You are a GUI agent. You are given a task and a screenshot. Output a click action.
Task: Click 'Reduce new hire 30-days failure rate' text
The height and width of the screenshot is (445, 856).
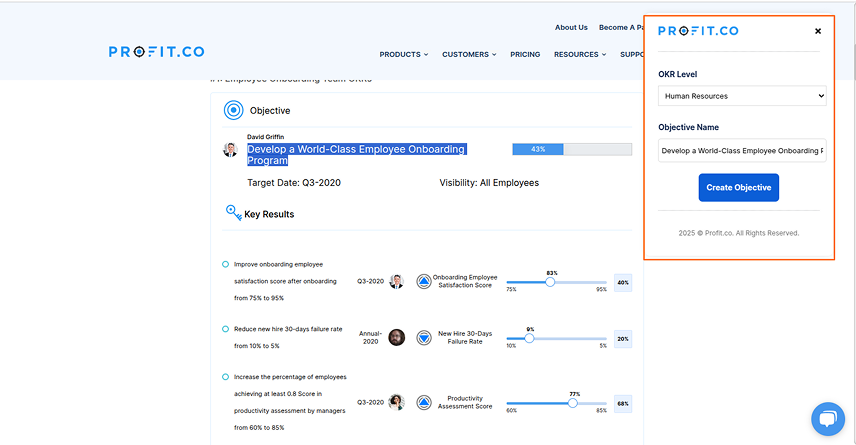pos(288,329)
